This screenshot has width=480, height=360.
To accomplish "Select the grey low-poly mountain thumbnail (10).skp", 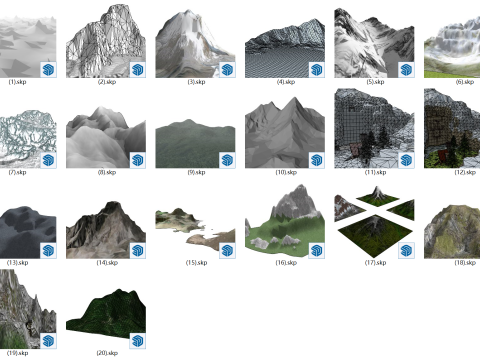I will coord(285,132).
